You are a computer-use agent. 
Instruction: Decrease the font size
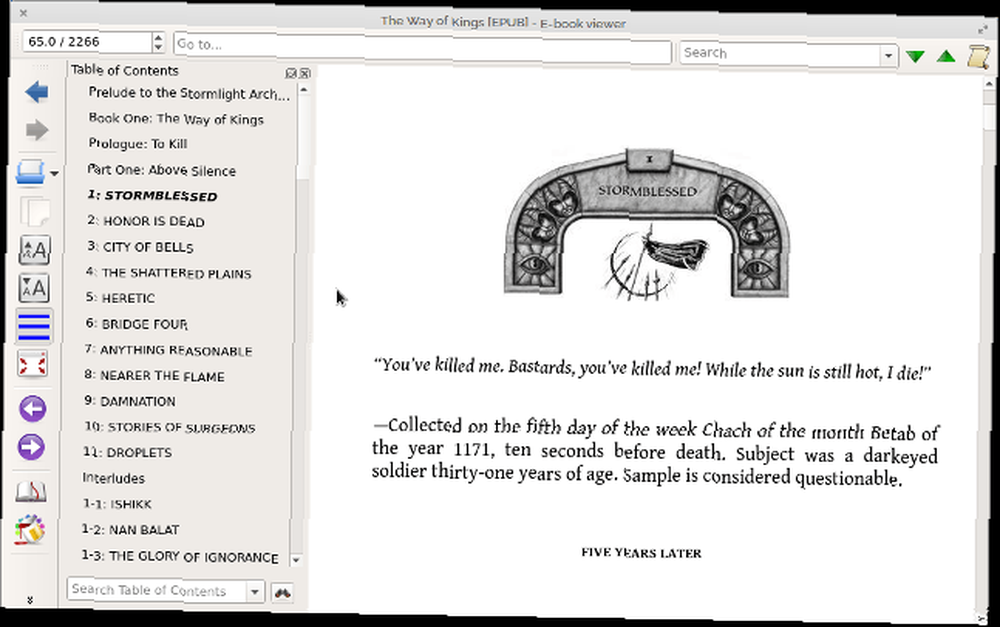(33, 288)
